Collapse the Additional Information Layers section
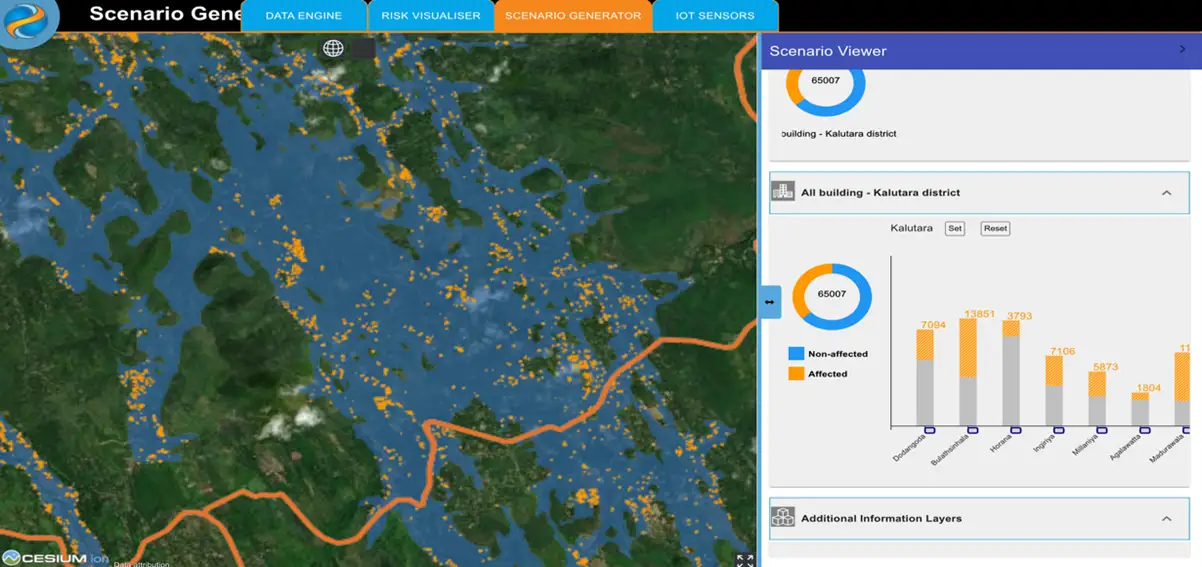Image resolution: width=1202 pixels, height=567 pixels. pyautogui.click(x=1166, y=519)
